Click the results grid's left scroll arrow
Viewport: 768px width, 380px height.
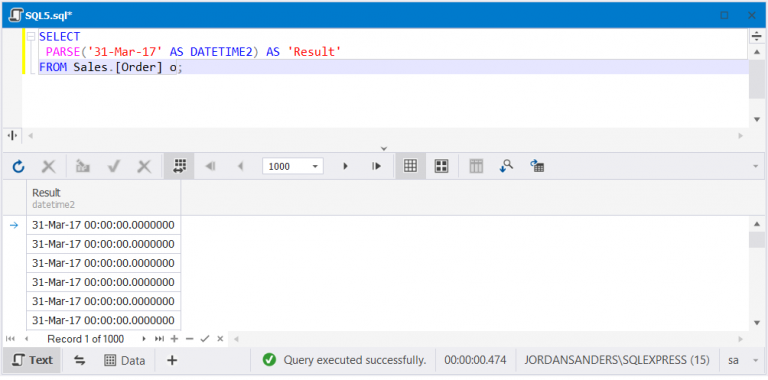pyautogui.click(x=236, y=338)
